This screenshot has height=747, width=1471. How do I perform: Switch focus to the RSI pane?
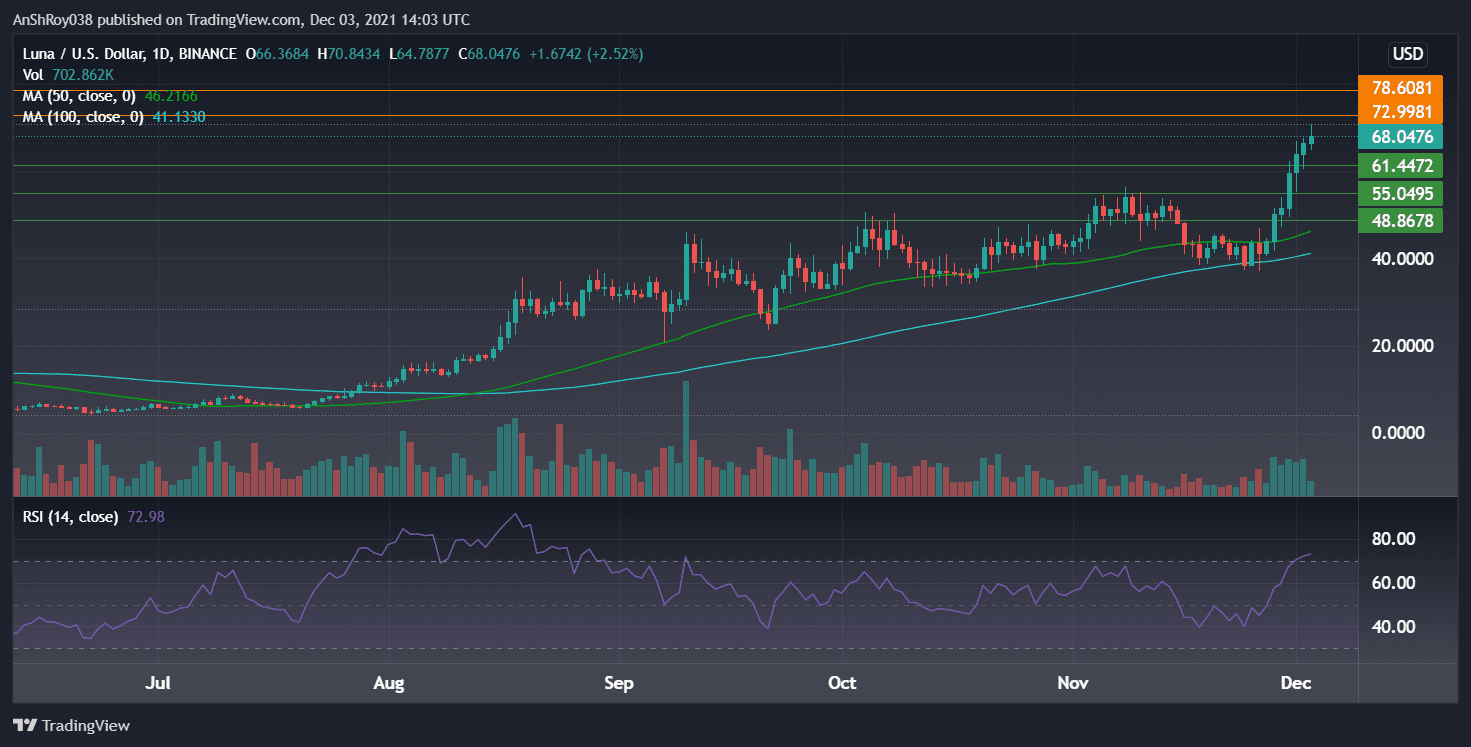(x=680, y=590)
